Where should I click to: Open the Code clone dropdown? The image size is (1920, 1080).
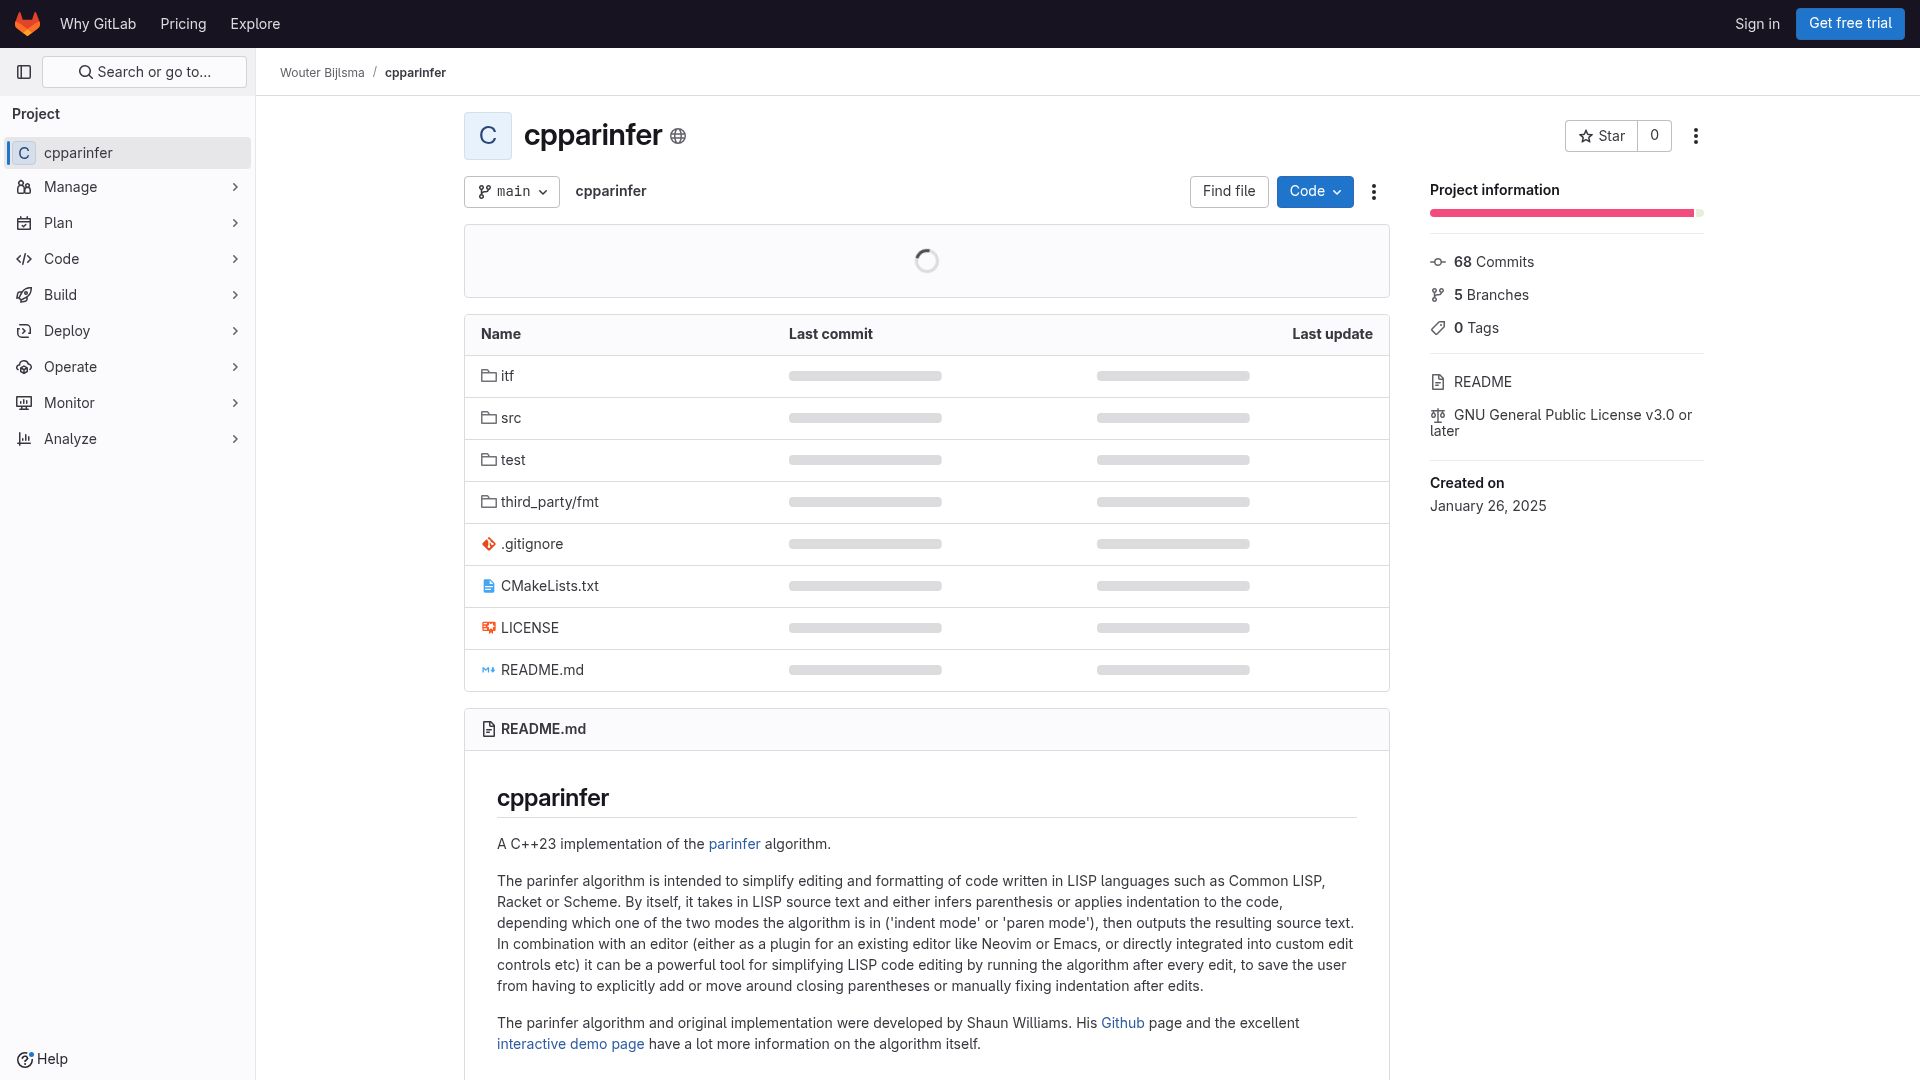[1315, 192]
